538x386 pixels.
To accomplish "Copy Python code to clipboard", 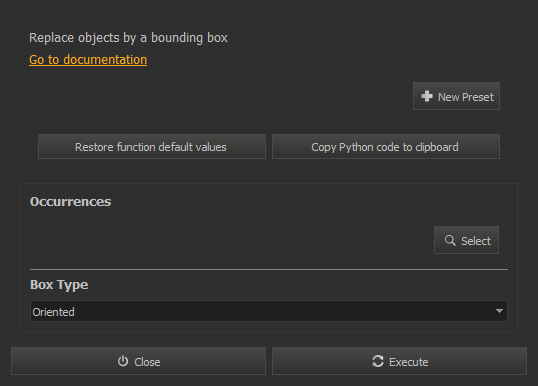I will click(386, 147).
